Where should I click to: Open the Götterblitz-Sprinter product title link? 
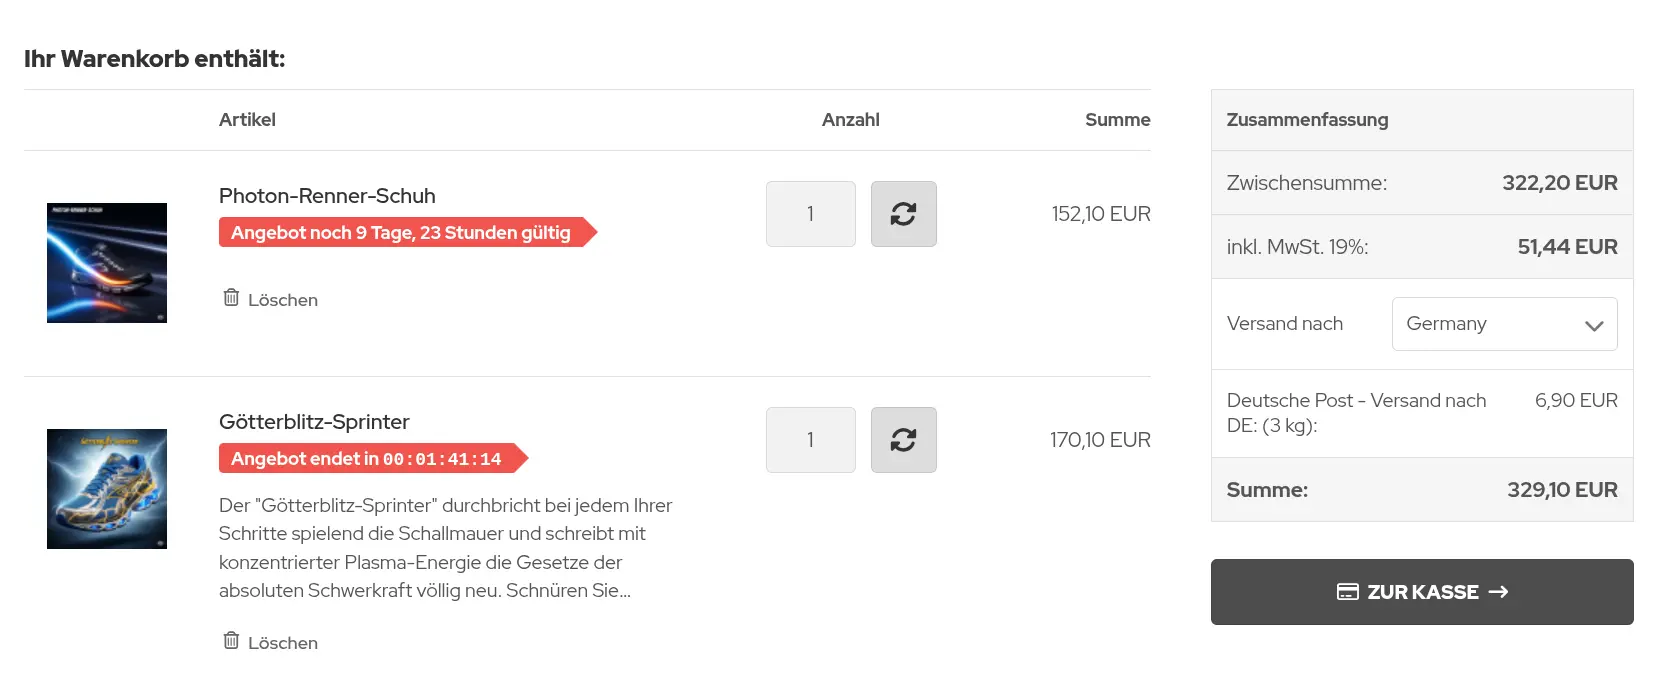click(314, 422)
